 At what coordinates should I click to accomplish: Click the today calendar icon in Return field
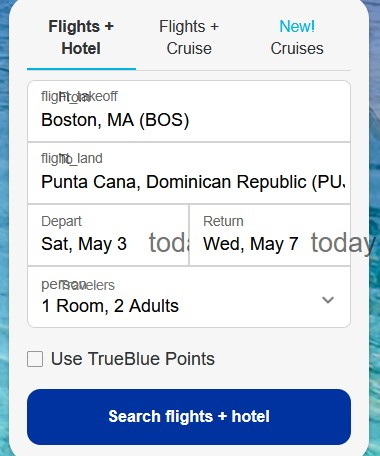(x=343, y=243)
